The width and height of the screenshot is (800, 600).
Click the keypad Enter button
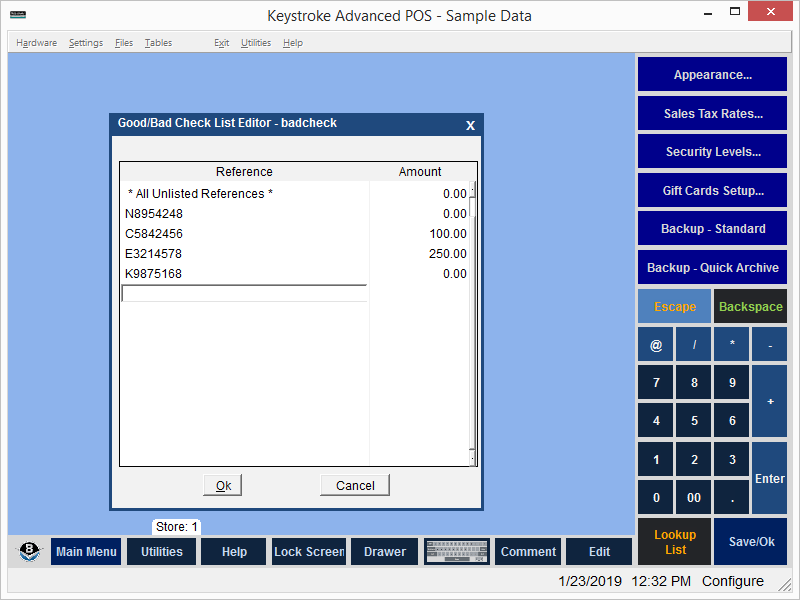coord(770,478)
